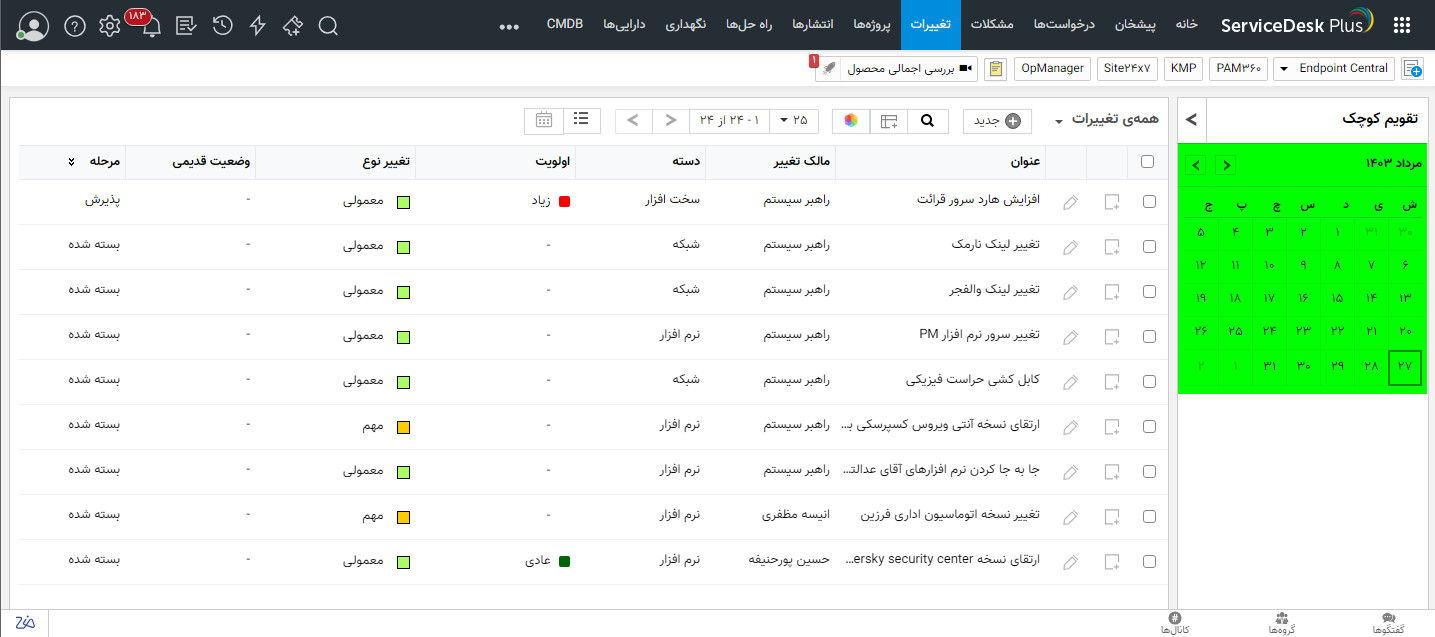Click the 'جدید' button to create a change

(996, 119)
